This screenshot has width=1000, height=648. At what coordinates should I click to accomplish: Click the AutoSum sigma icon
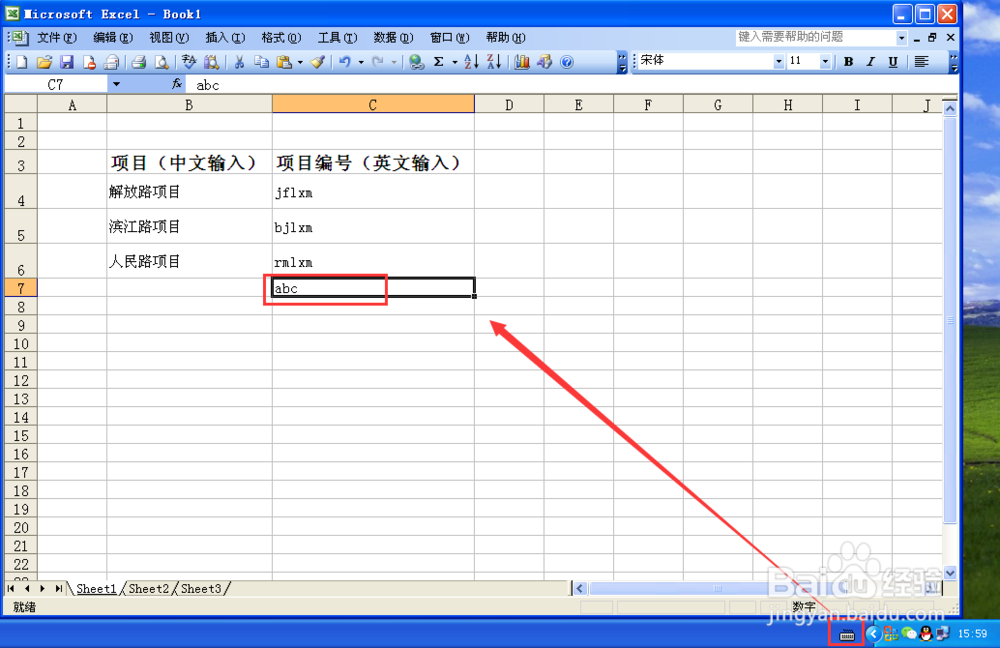tap(439, 62)
